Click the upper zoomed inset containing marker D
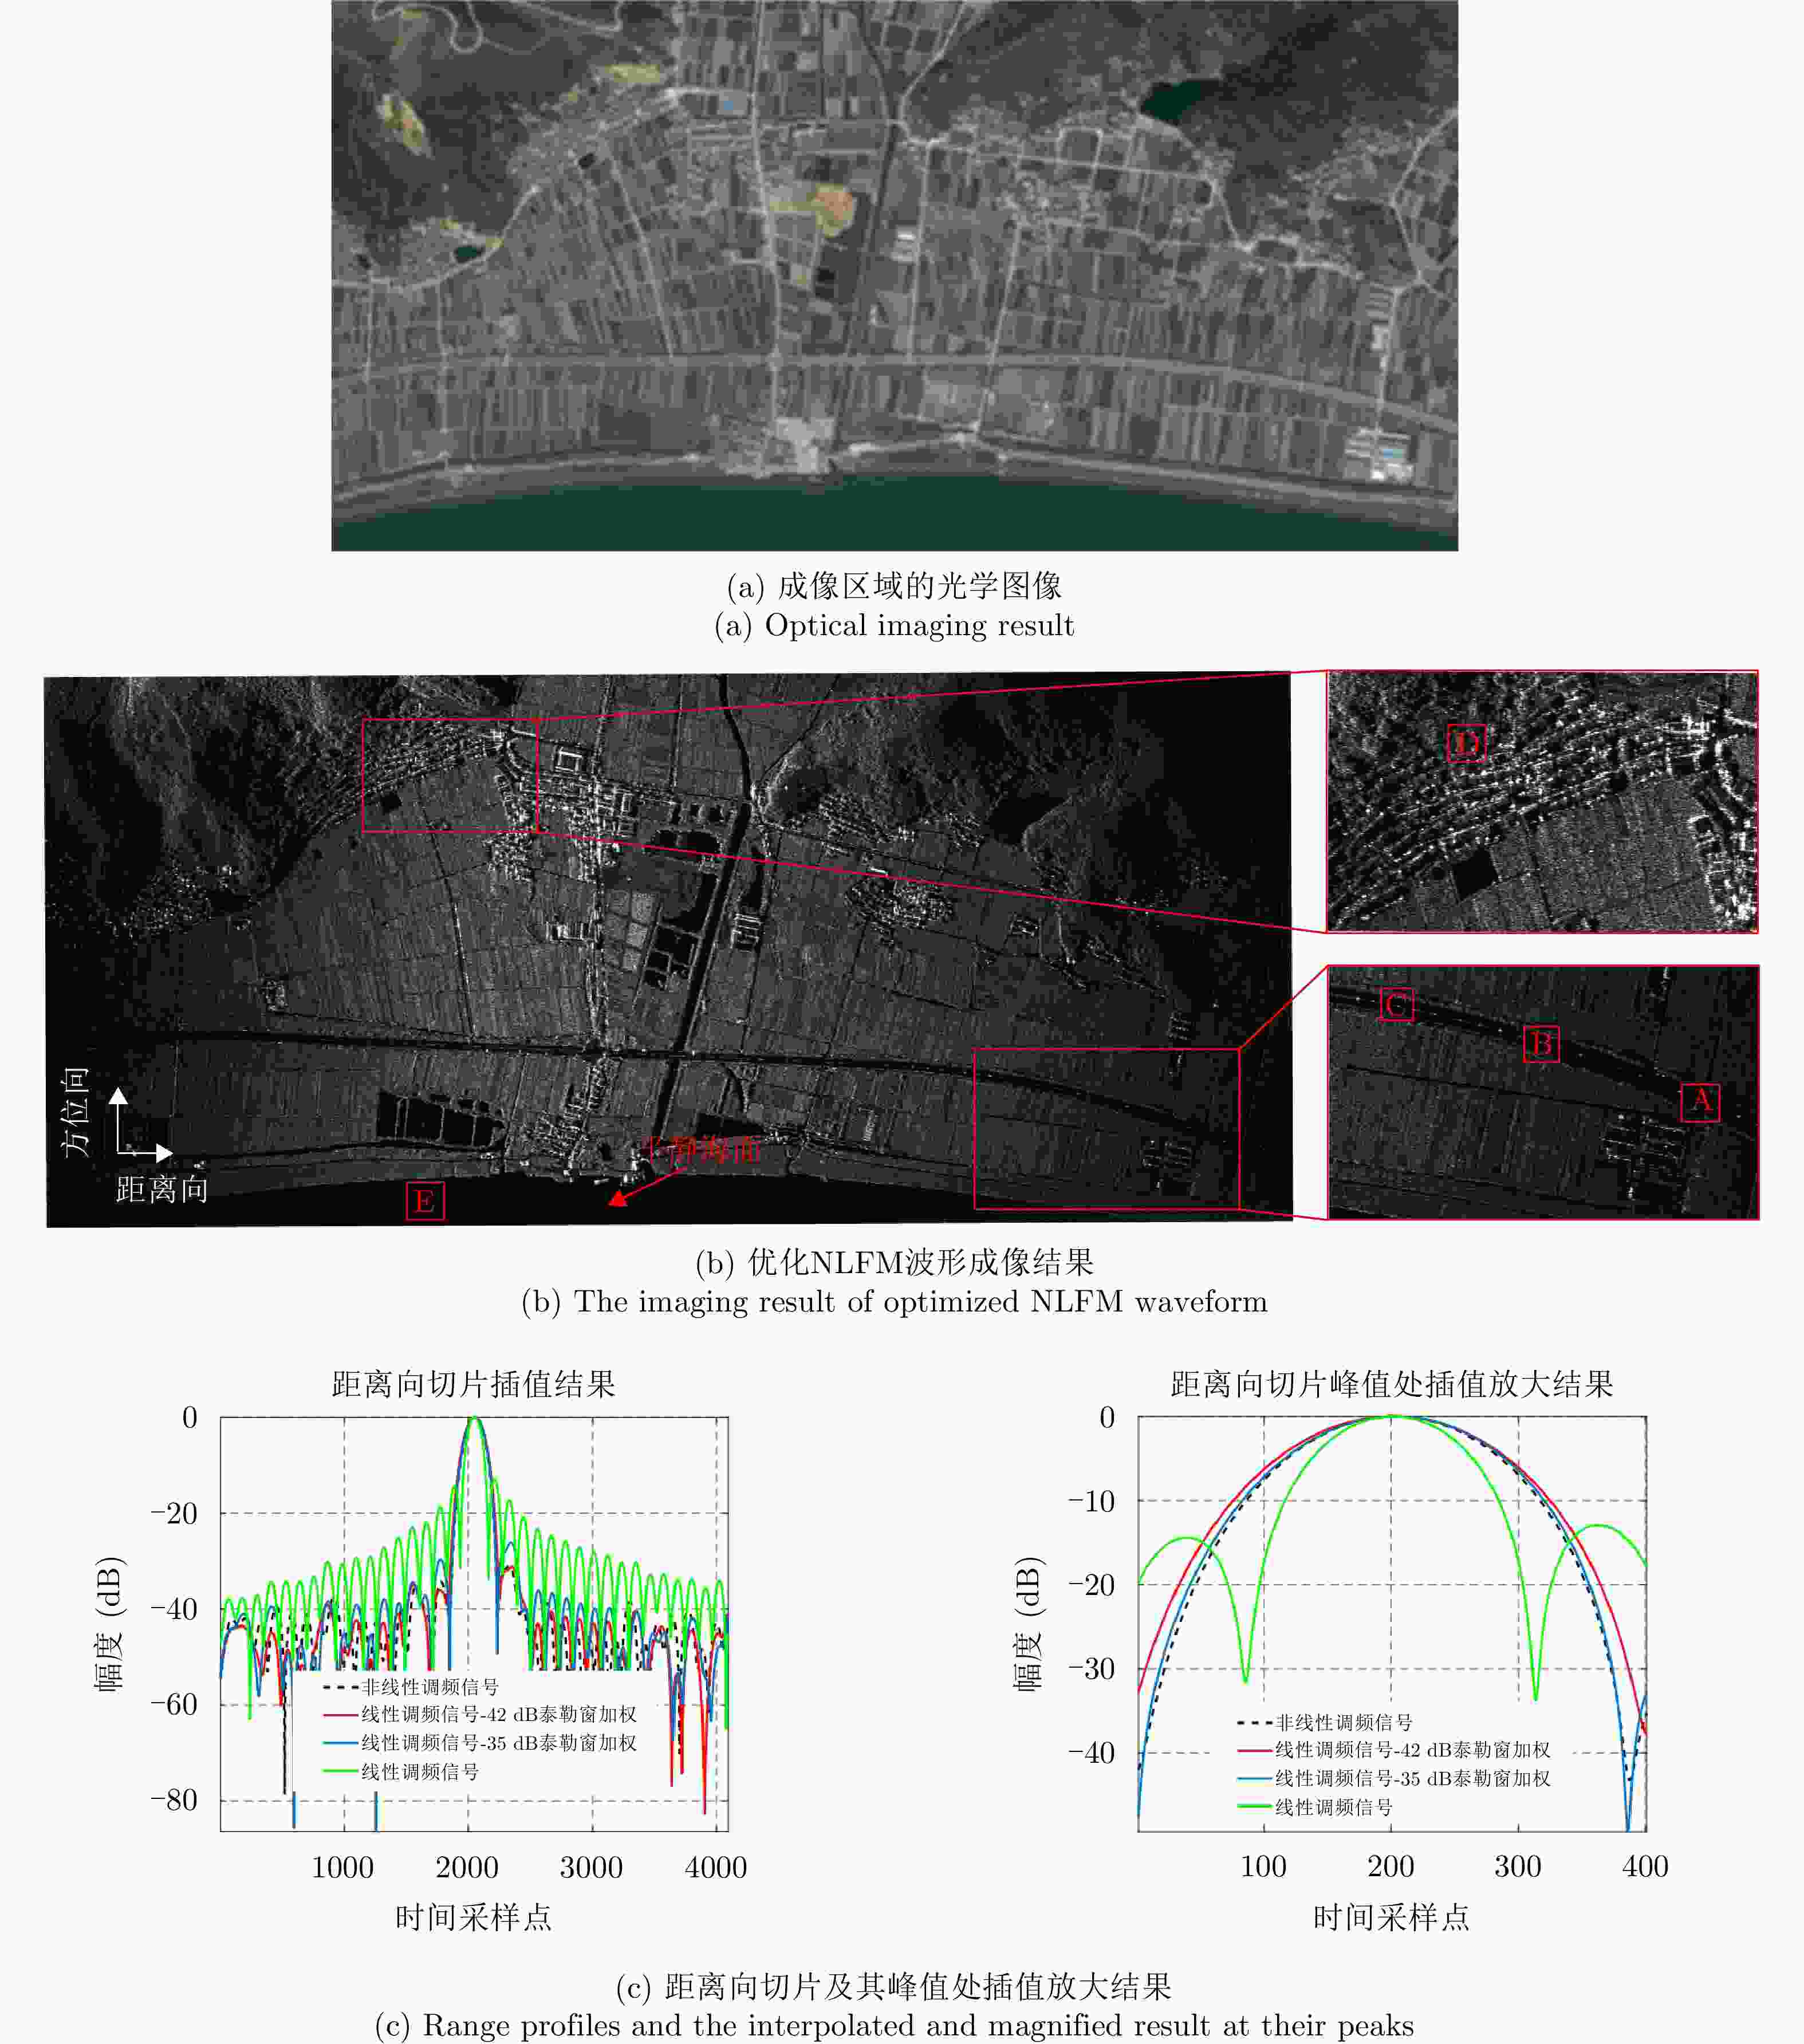The height and width of the screenshot is (2044, 1804). tap(1542, 801)
